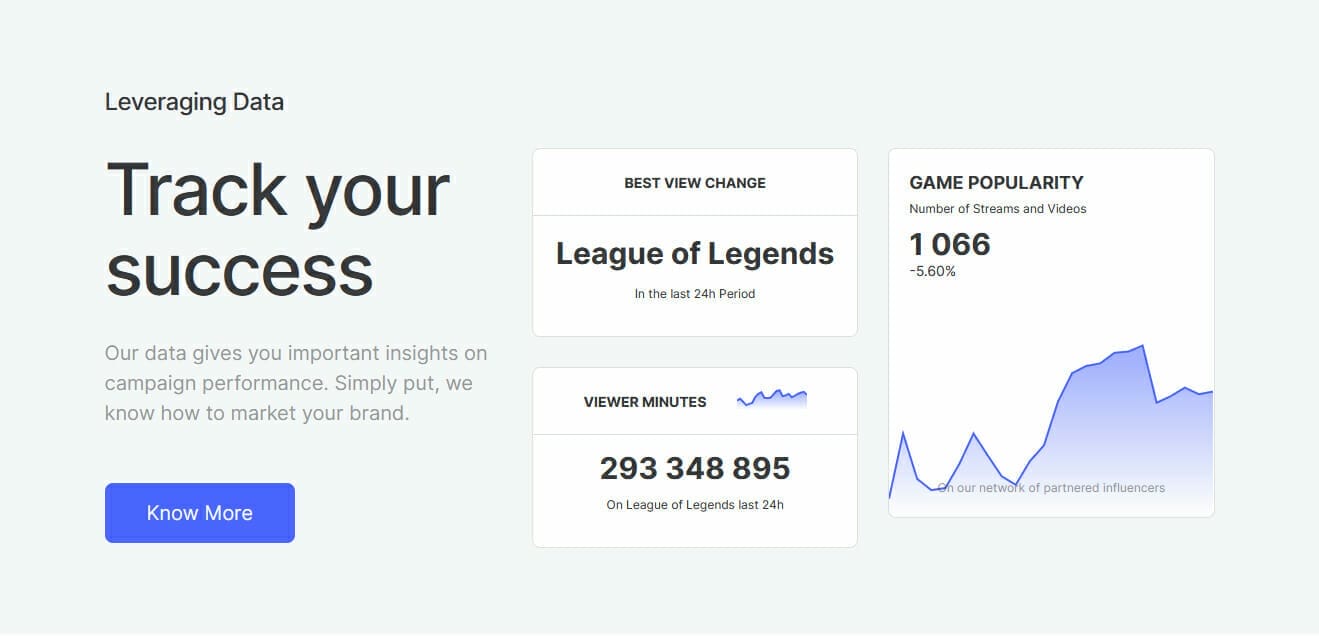
Task: Select the 1 066 streams value
Action: 949,245
